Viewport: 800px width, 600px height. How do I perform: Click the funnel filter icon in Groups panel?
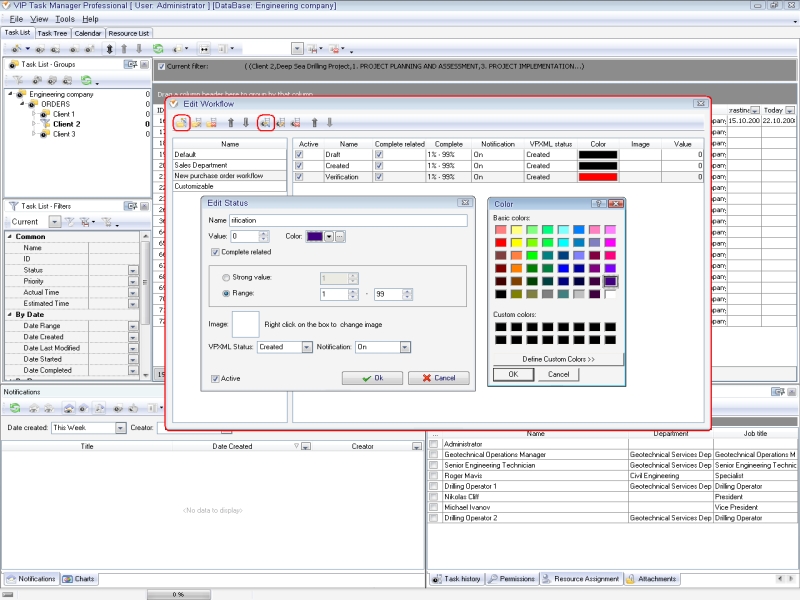(x=18, y=80)
